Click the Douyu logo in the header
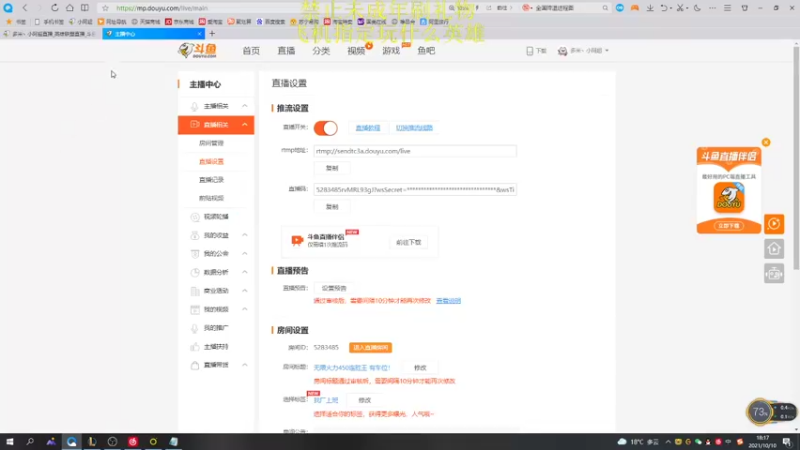The height and width of the screenshot is (450, 800). coord(197,51)
